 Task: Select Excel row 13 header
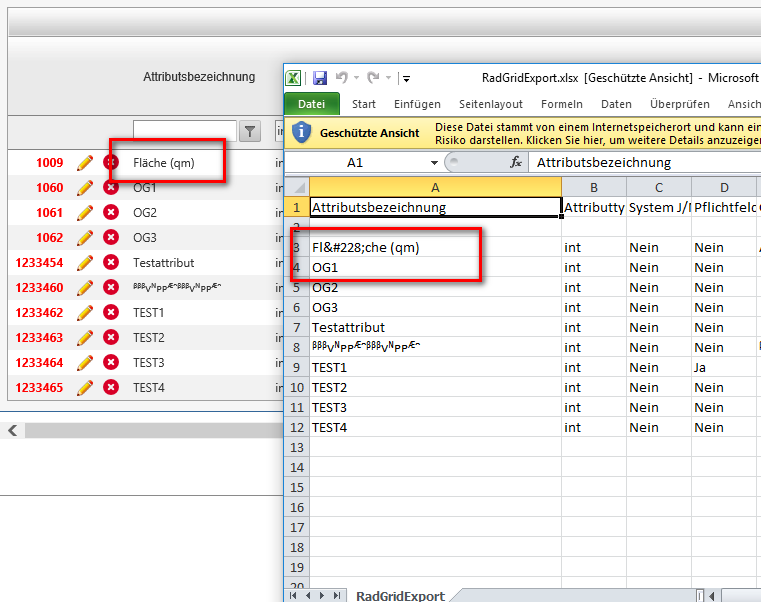click(297, 448)
